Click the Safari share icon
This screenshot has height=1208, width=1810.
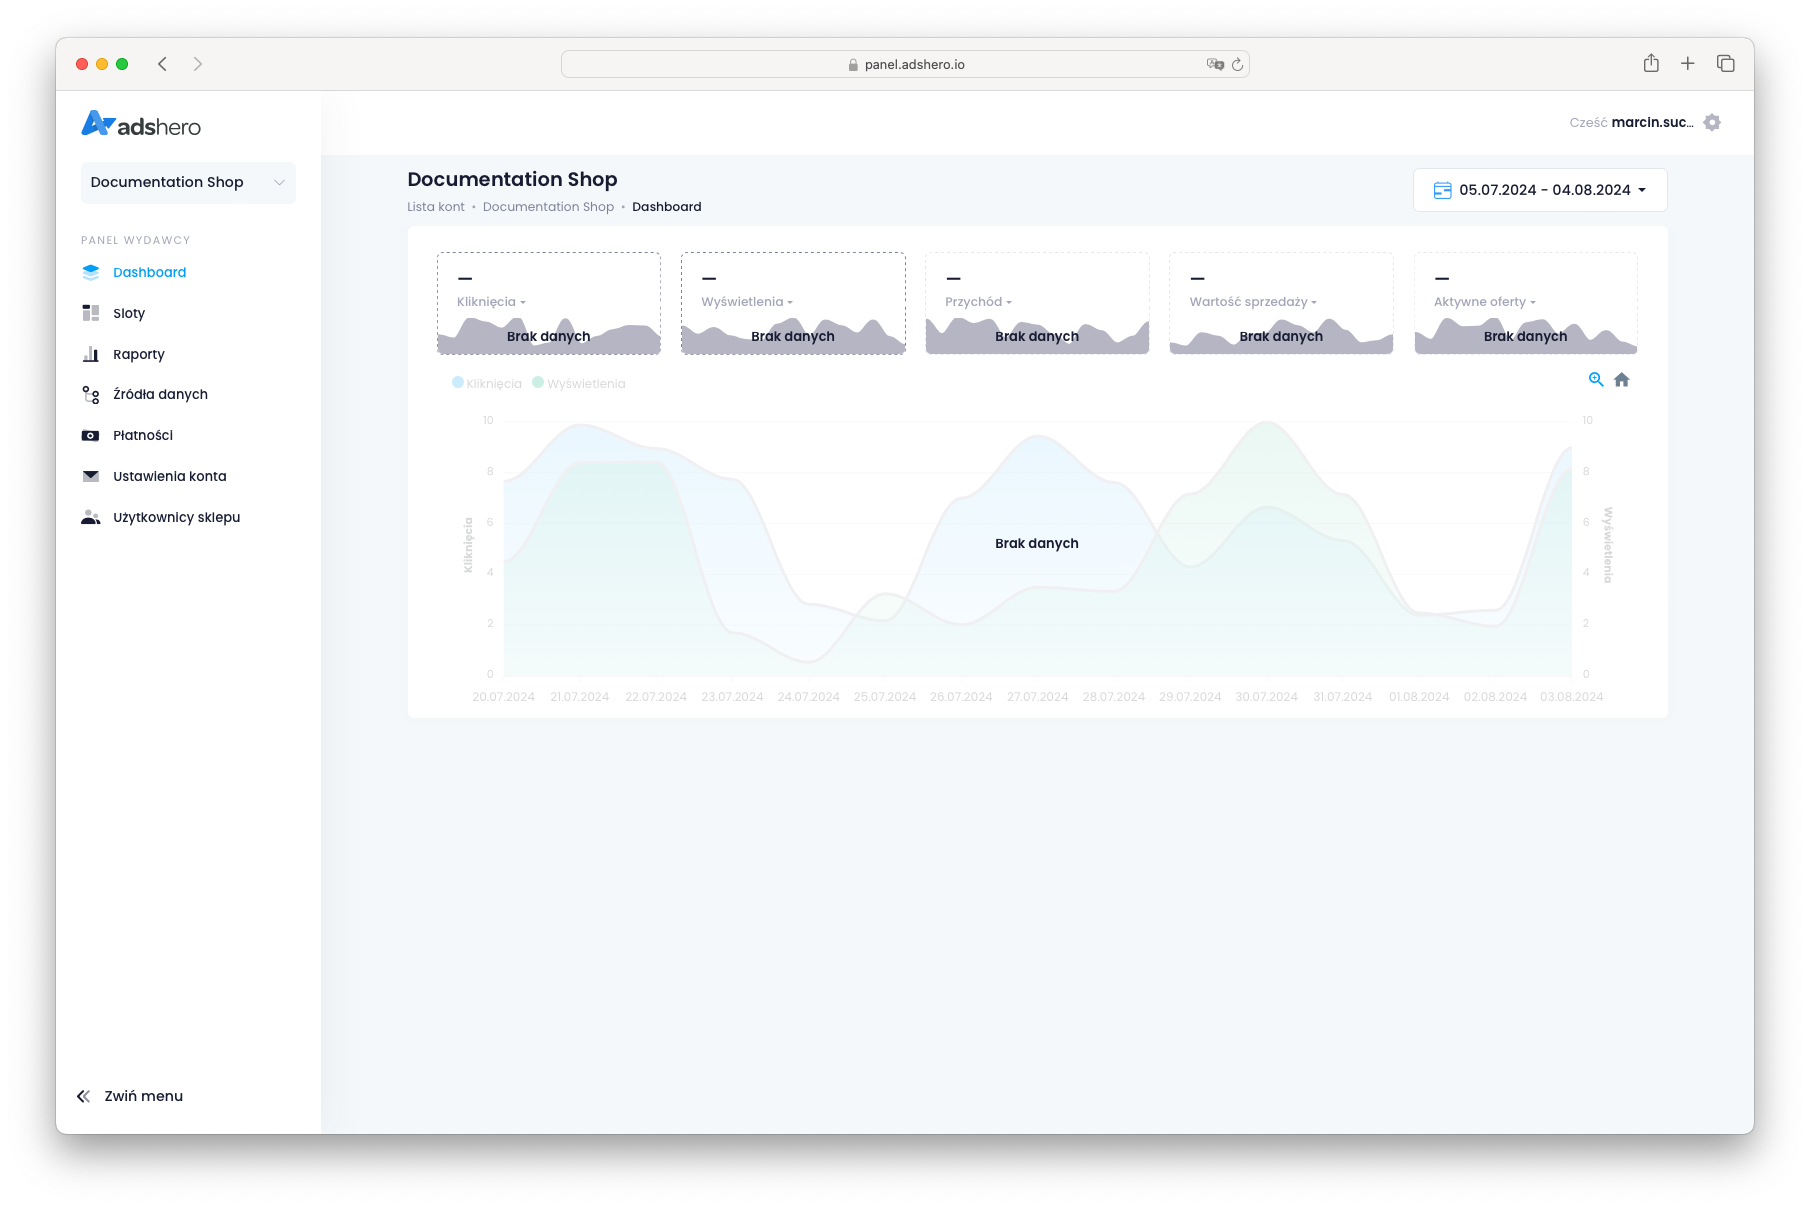(1651, 64)
